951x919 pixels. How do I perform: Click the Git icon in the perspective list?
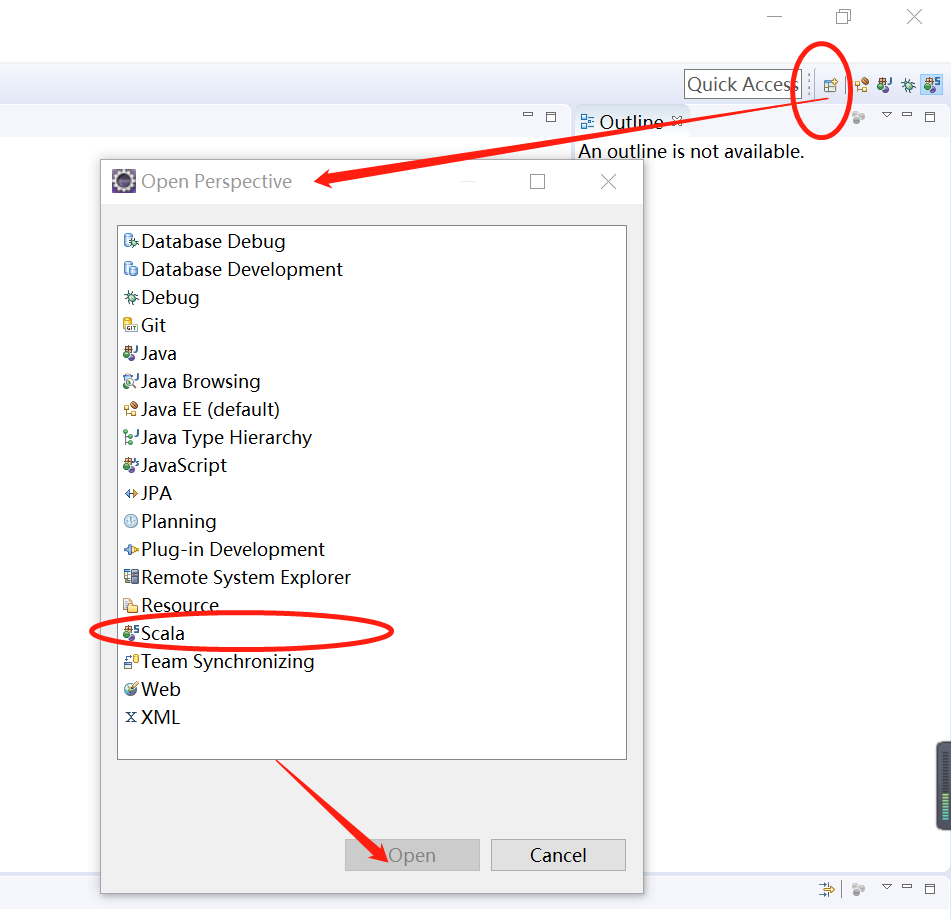(131, 325)
